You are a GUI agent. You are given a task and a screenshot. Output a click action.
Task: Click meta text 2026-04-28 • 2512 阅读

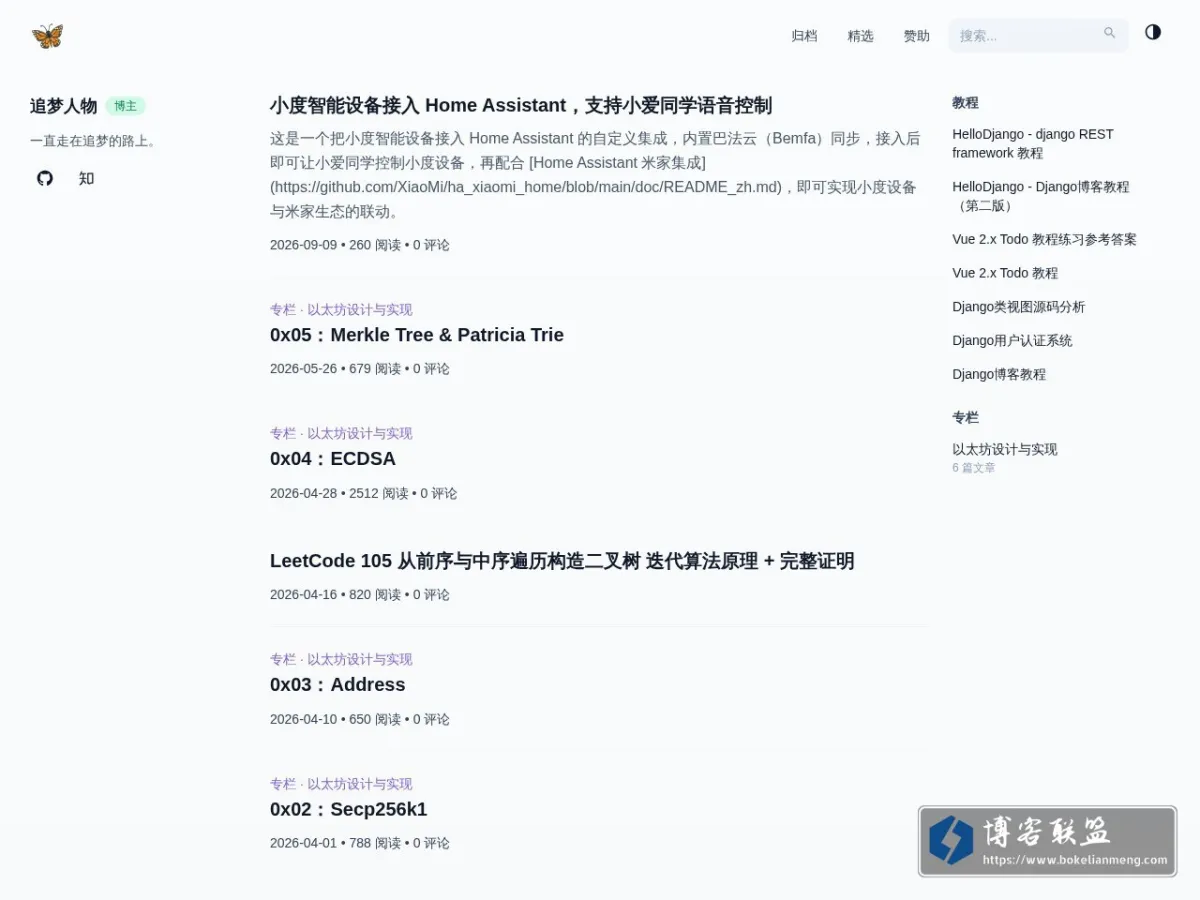[339, 493]
